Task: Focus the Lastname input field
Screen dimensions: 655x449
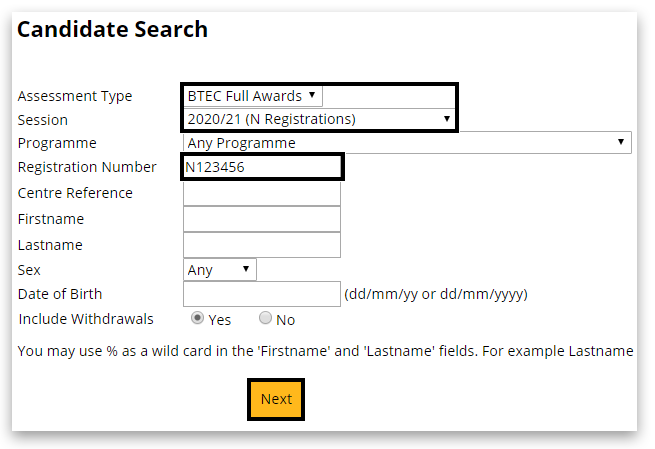Action: click(262, 245)
